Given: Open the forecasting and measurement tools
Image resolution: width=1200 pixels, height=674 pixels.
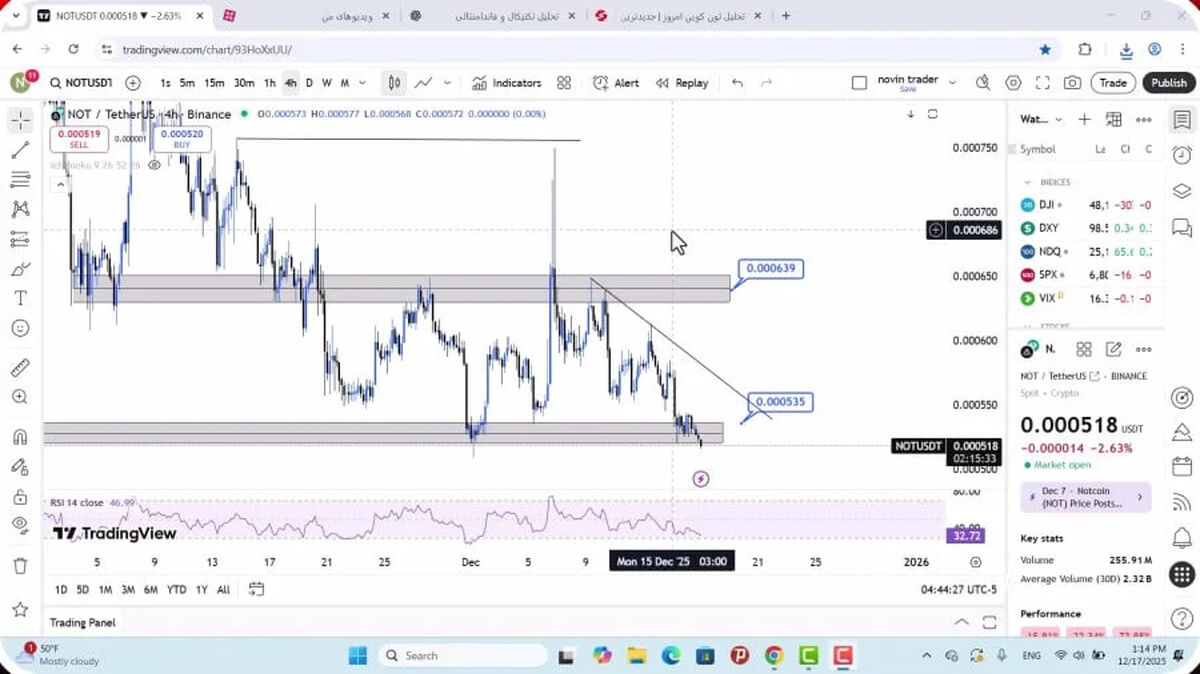Looking at the screenshot, I should point(20,239).
